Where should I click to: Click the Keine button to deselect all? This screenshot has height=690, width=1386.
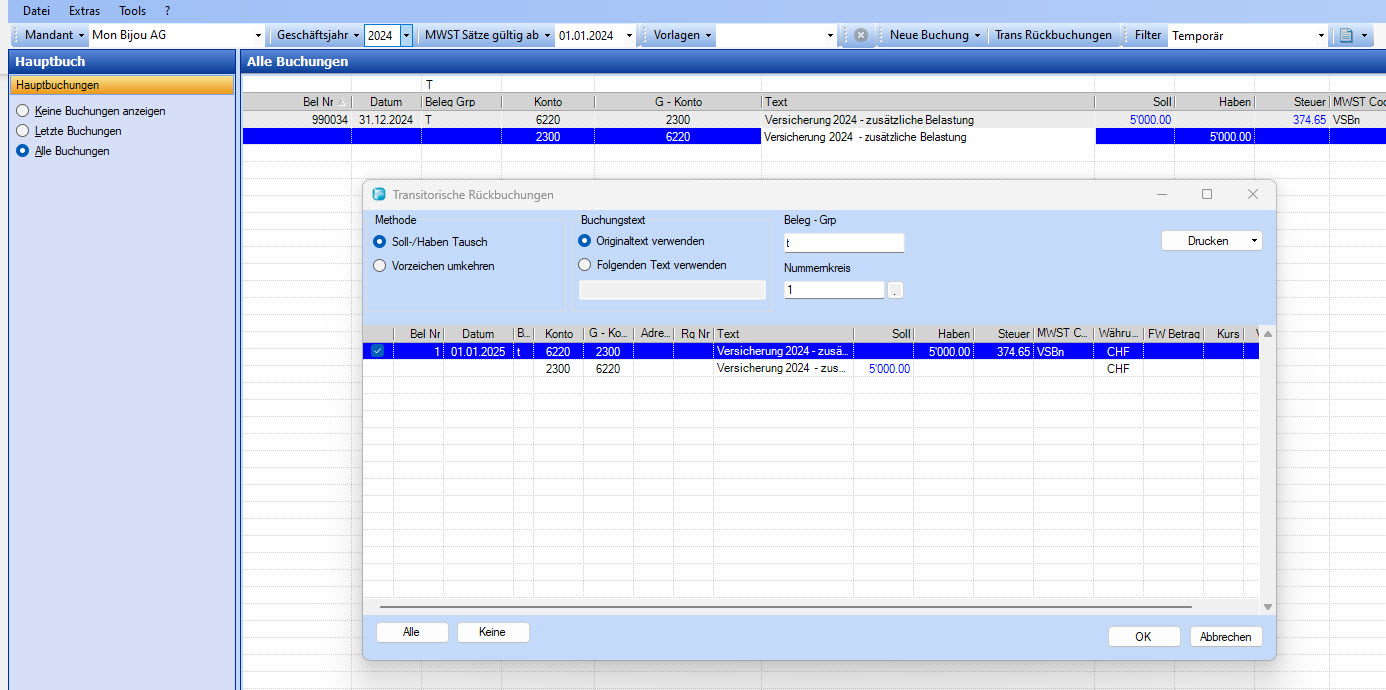click(493, 632)
